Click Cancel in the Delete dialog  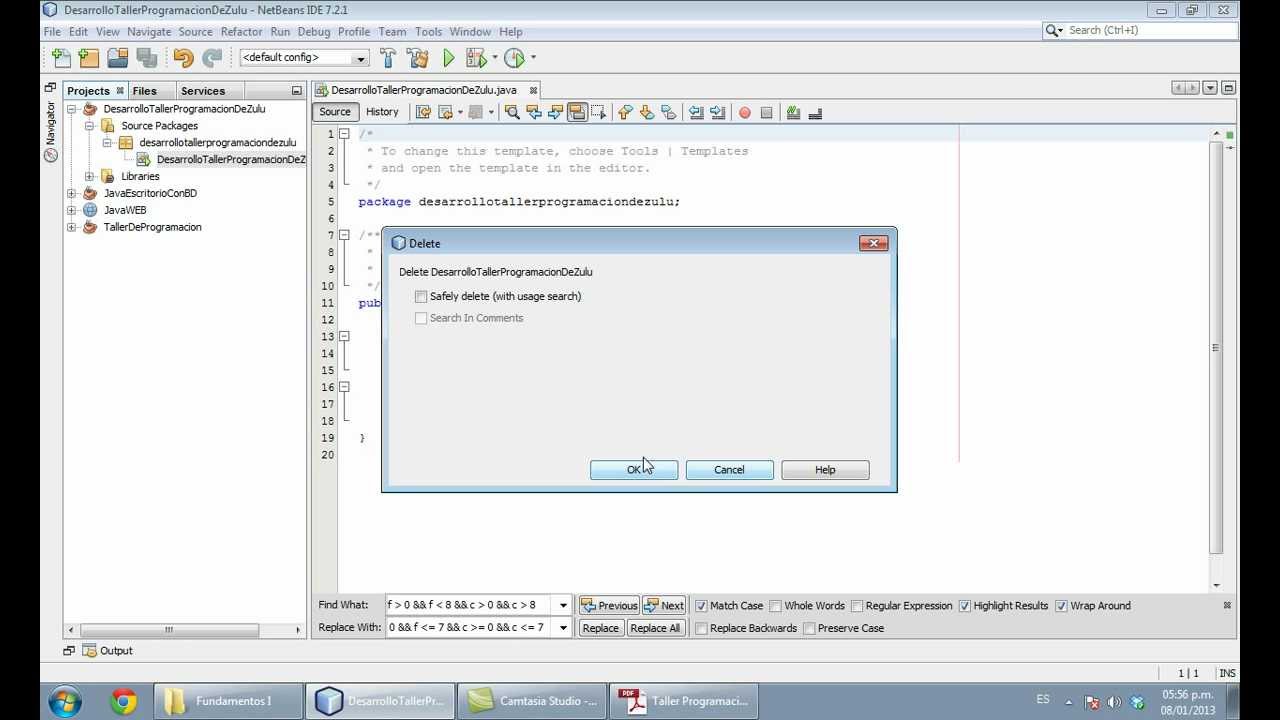(729, 470)
